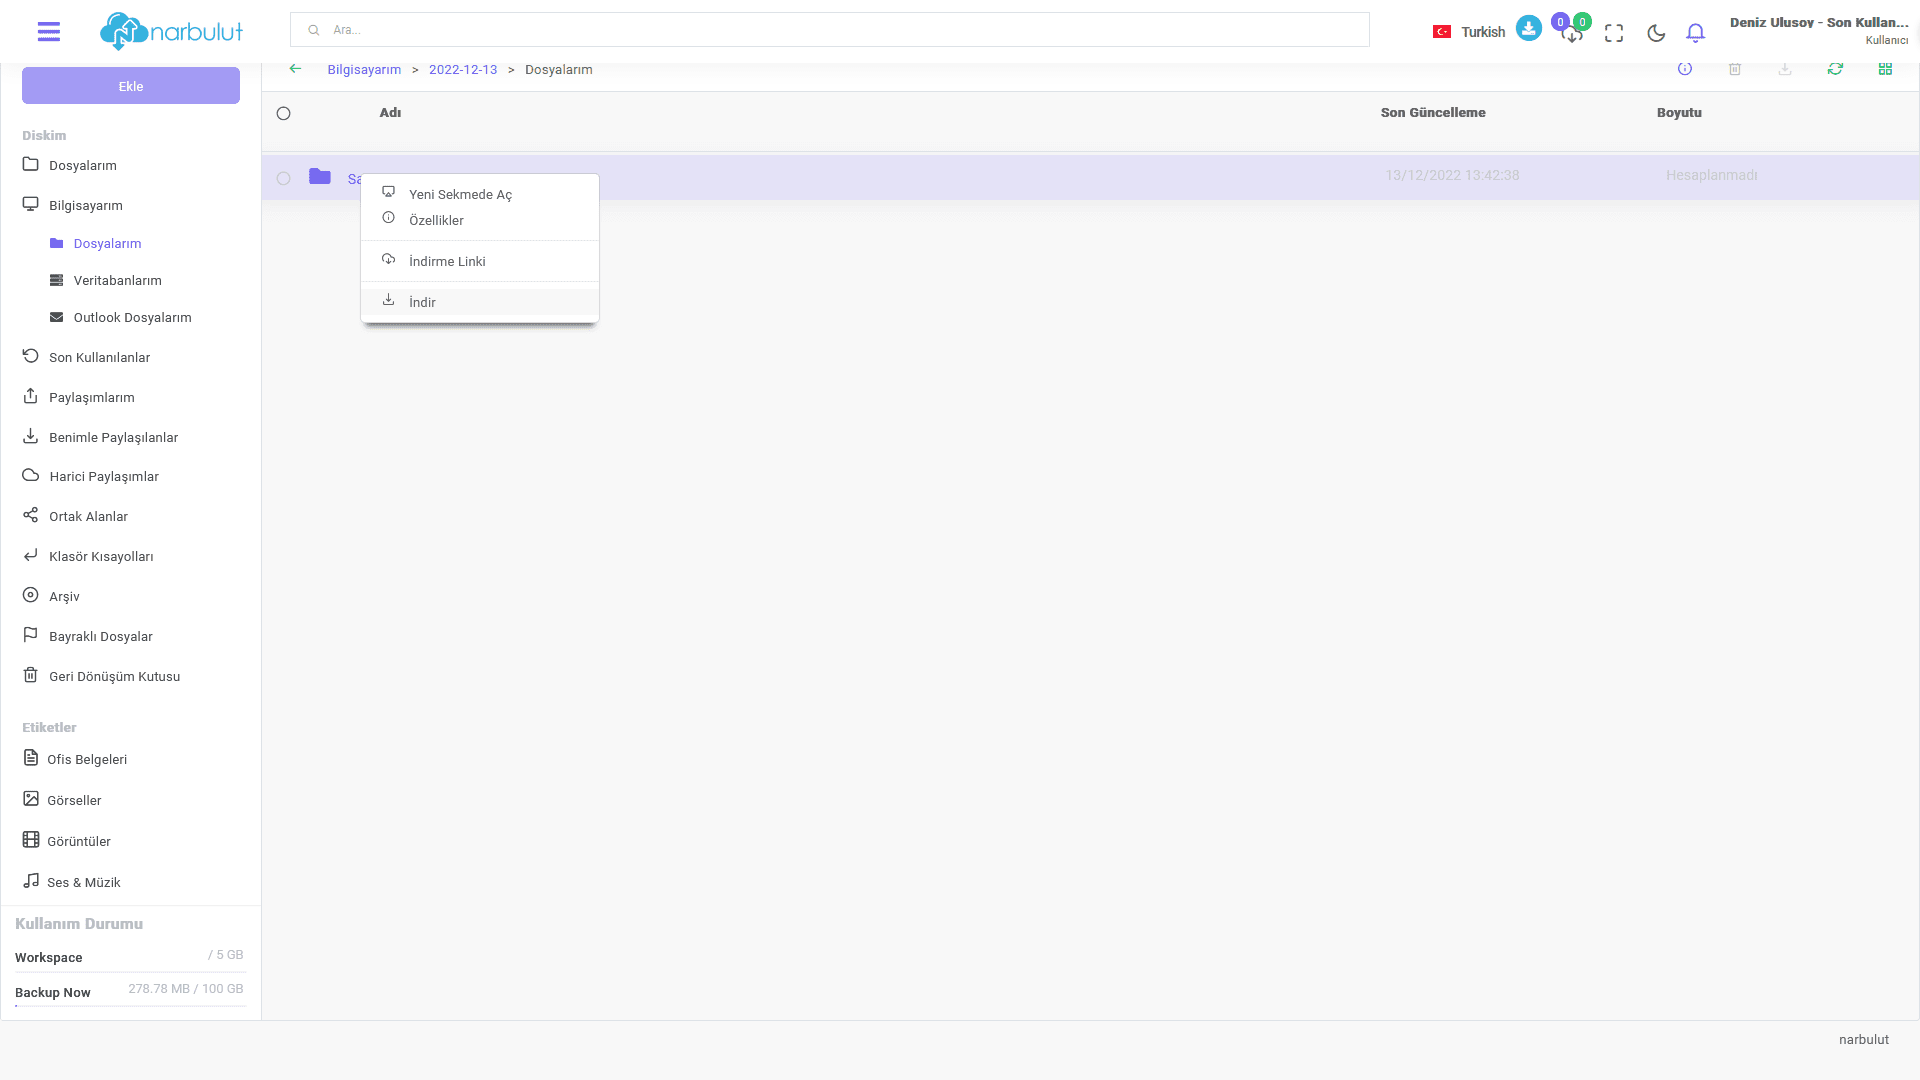Viewport: 1920px width, 1080px height.
Task: Click the Ekle button
Action: pos(131,86)
